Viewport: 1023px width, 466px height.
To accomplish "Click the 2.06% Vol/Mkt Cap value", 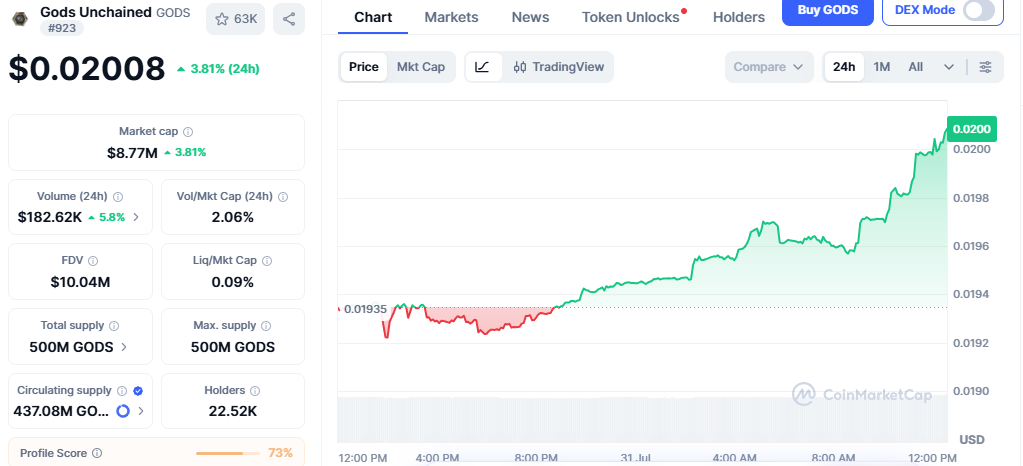I will 233,217.
